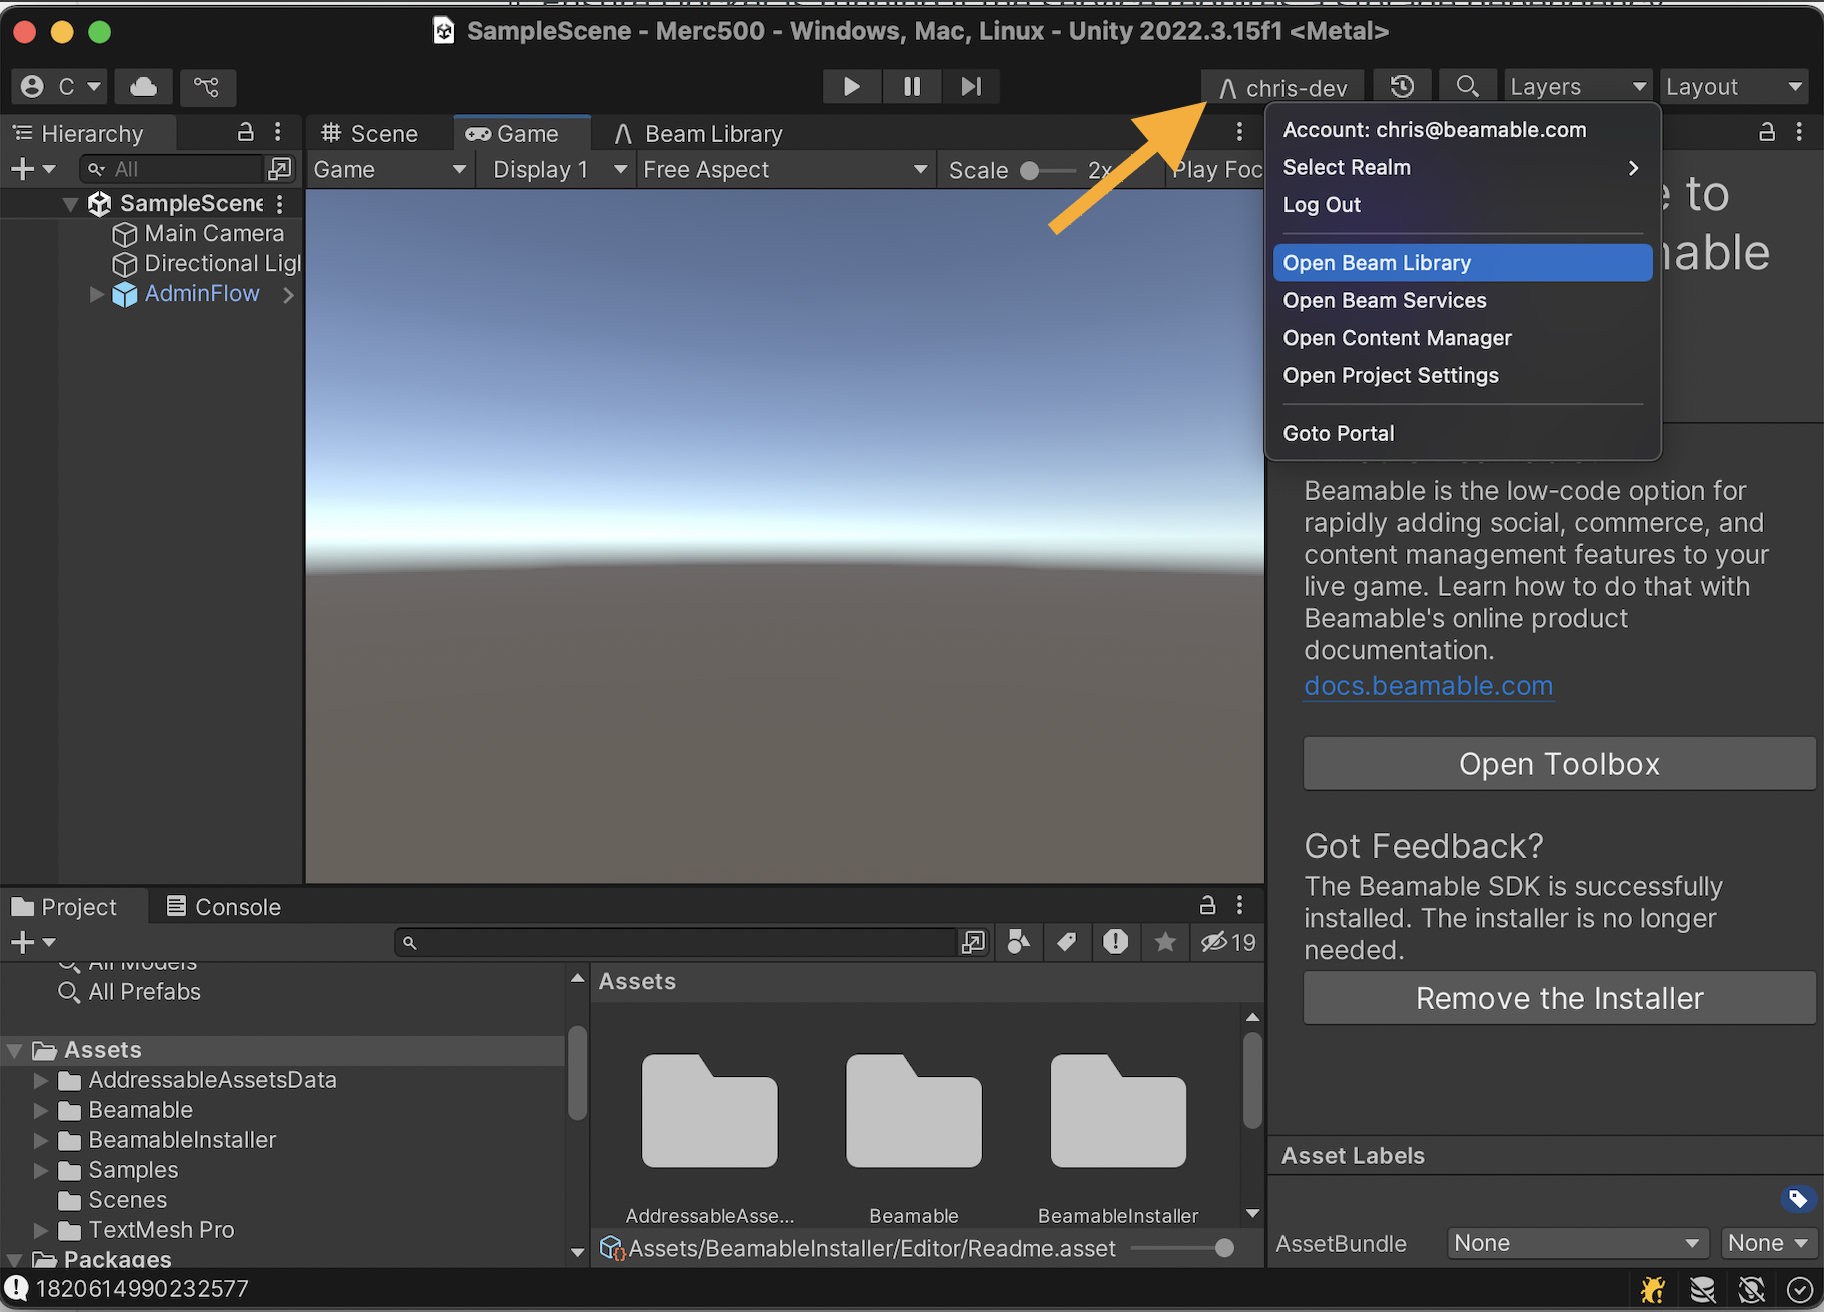Search by type in Project panel
This screenshot has height=1312, width=1824.
pyautogui.click(x=1019, y=942)
